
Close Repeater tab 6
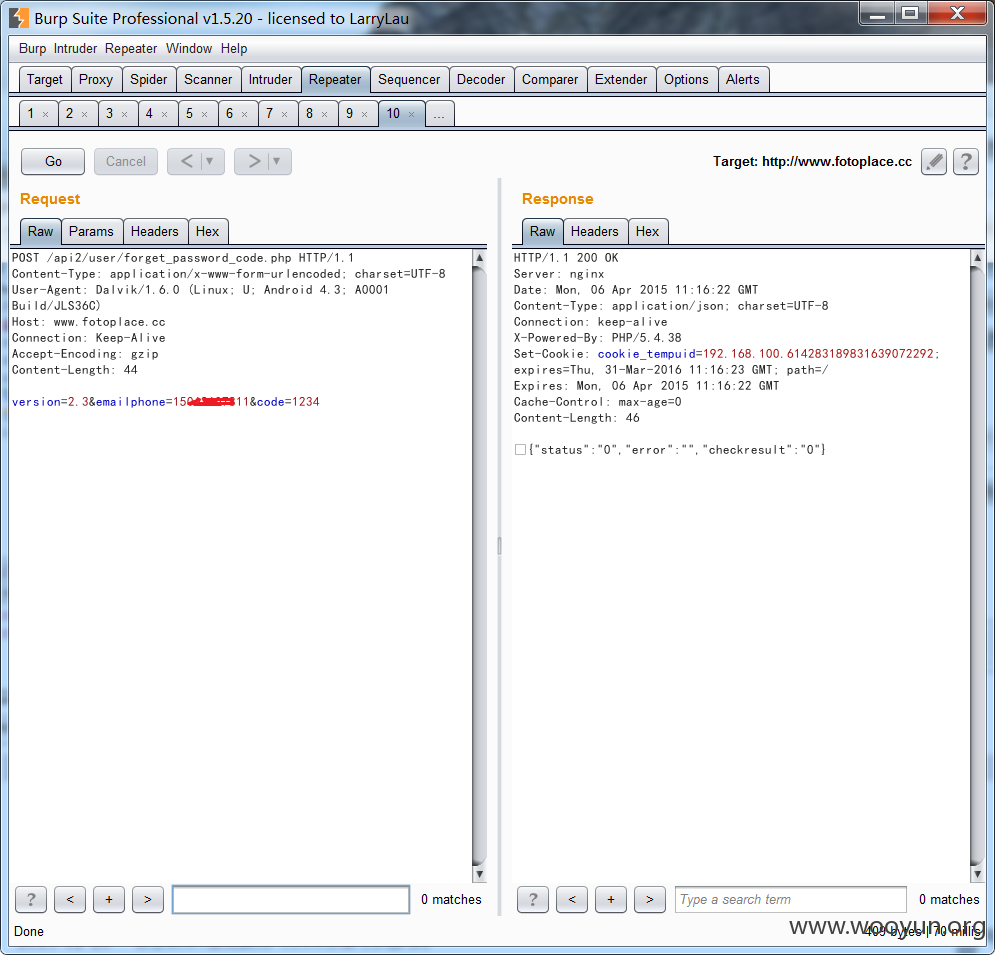[244, 115]
